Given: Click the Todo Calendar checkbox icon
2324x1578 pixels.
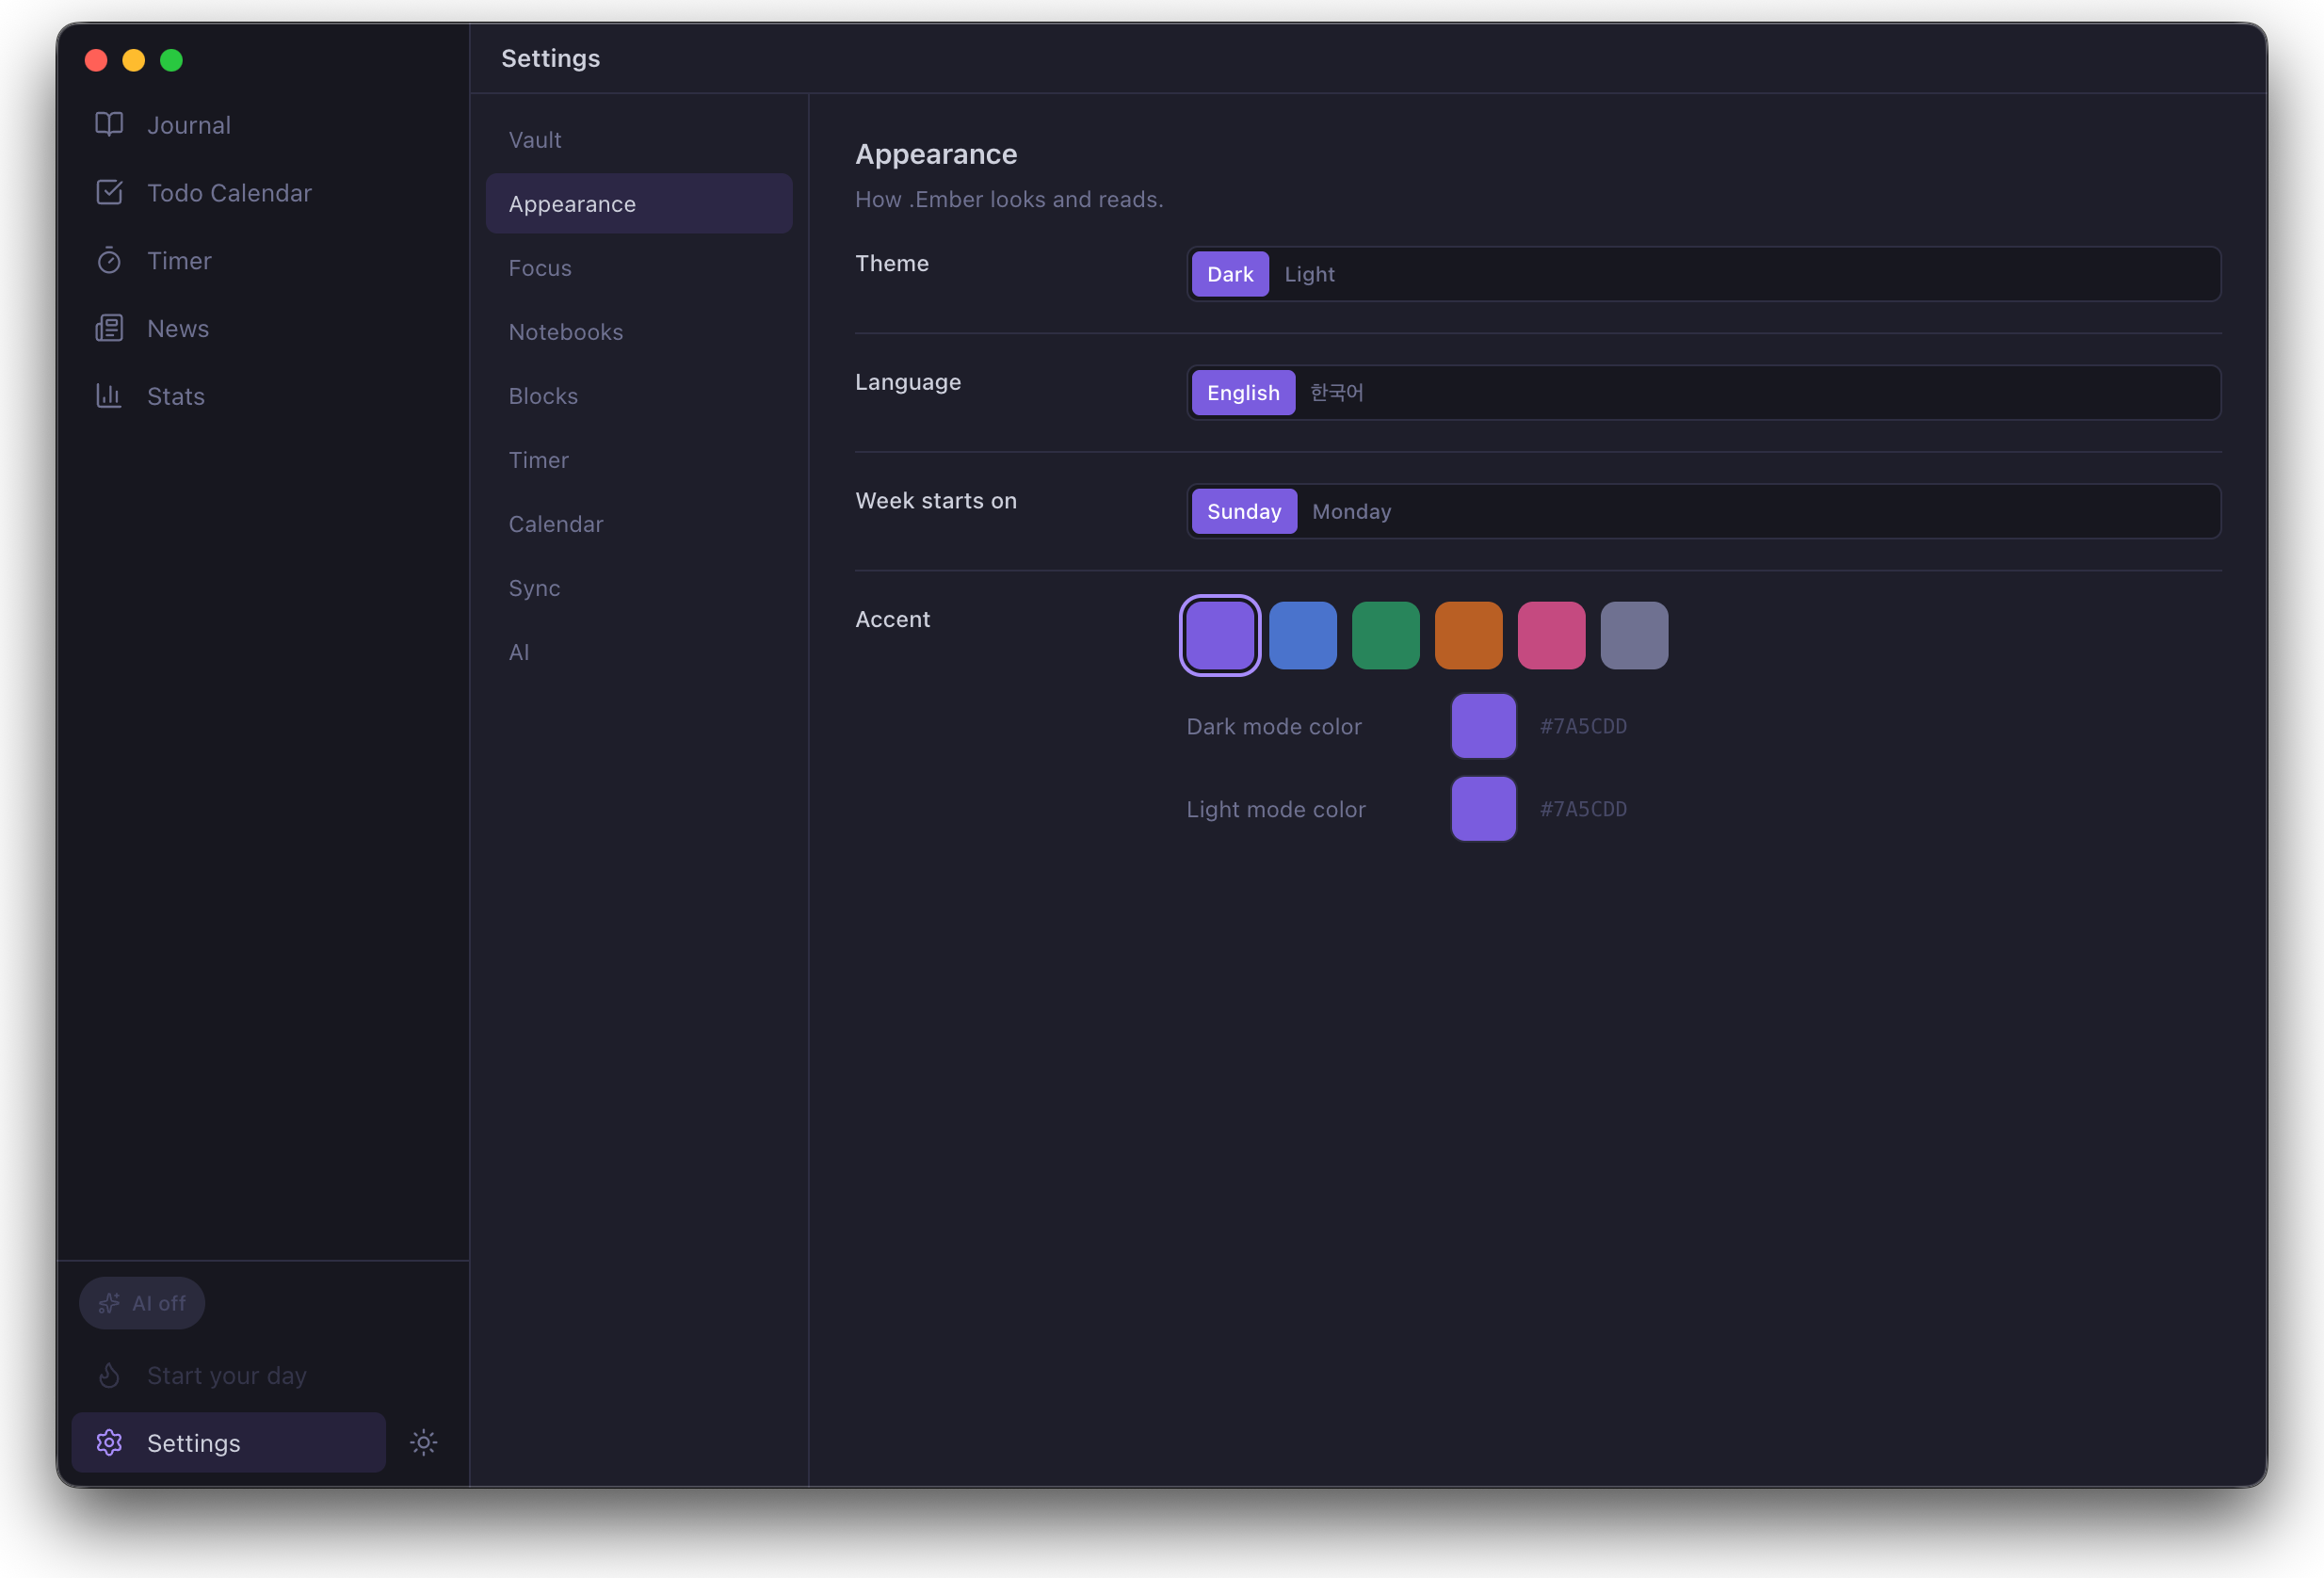Looking at the screenshot, I should click(x=109, y=193).
